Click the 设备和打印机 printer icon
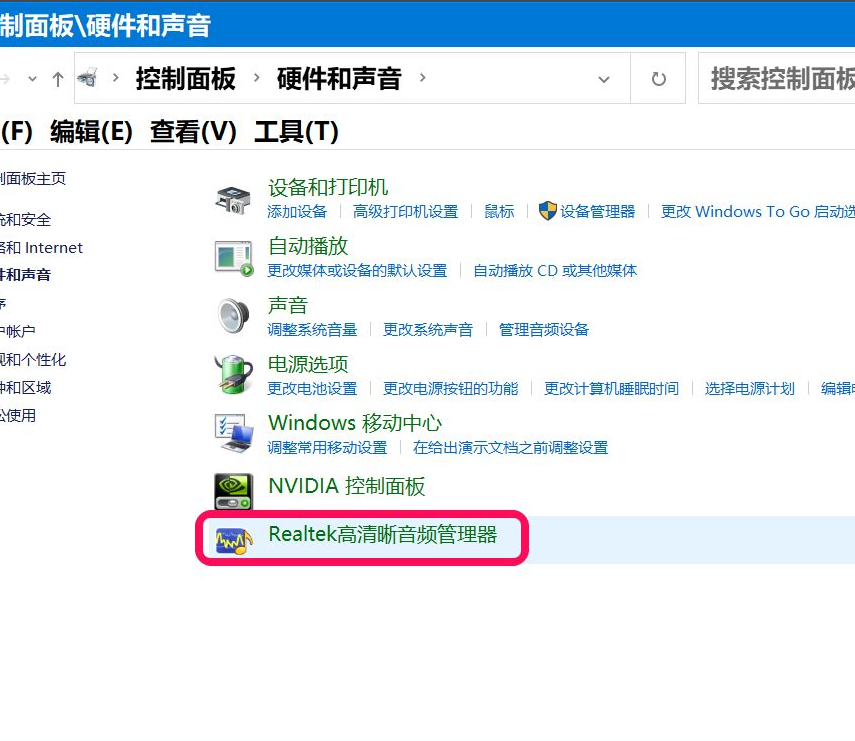This screenshot has width=855, height=741. coord(234,199)
